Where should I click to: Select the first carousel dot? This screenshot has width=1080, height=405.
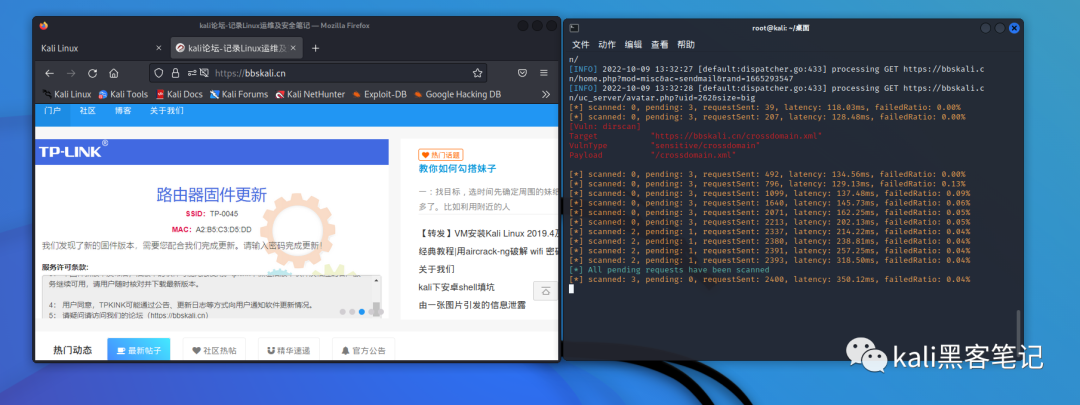(342, 312)
